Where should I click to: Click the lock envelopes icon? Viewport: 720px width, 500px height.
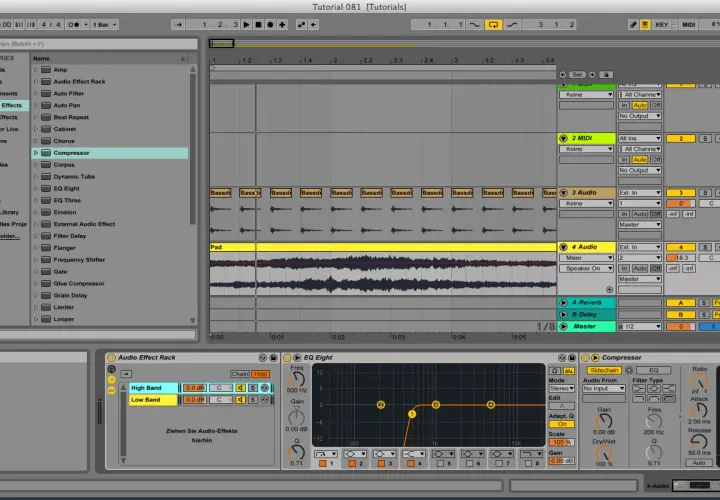coord(606,74)
